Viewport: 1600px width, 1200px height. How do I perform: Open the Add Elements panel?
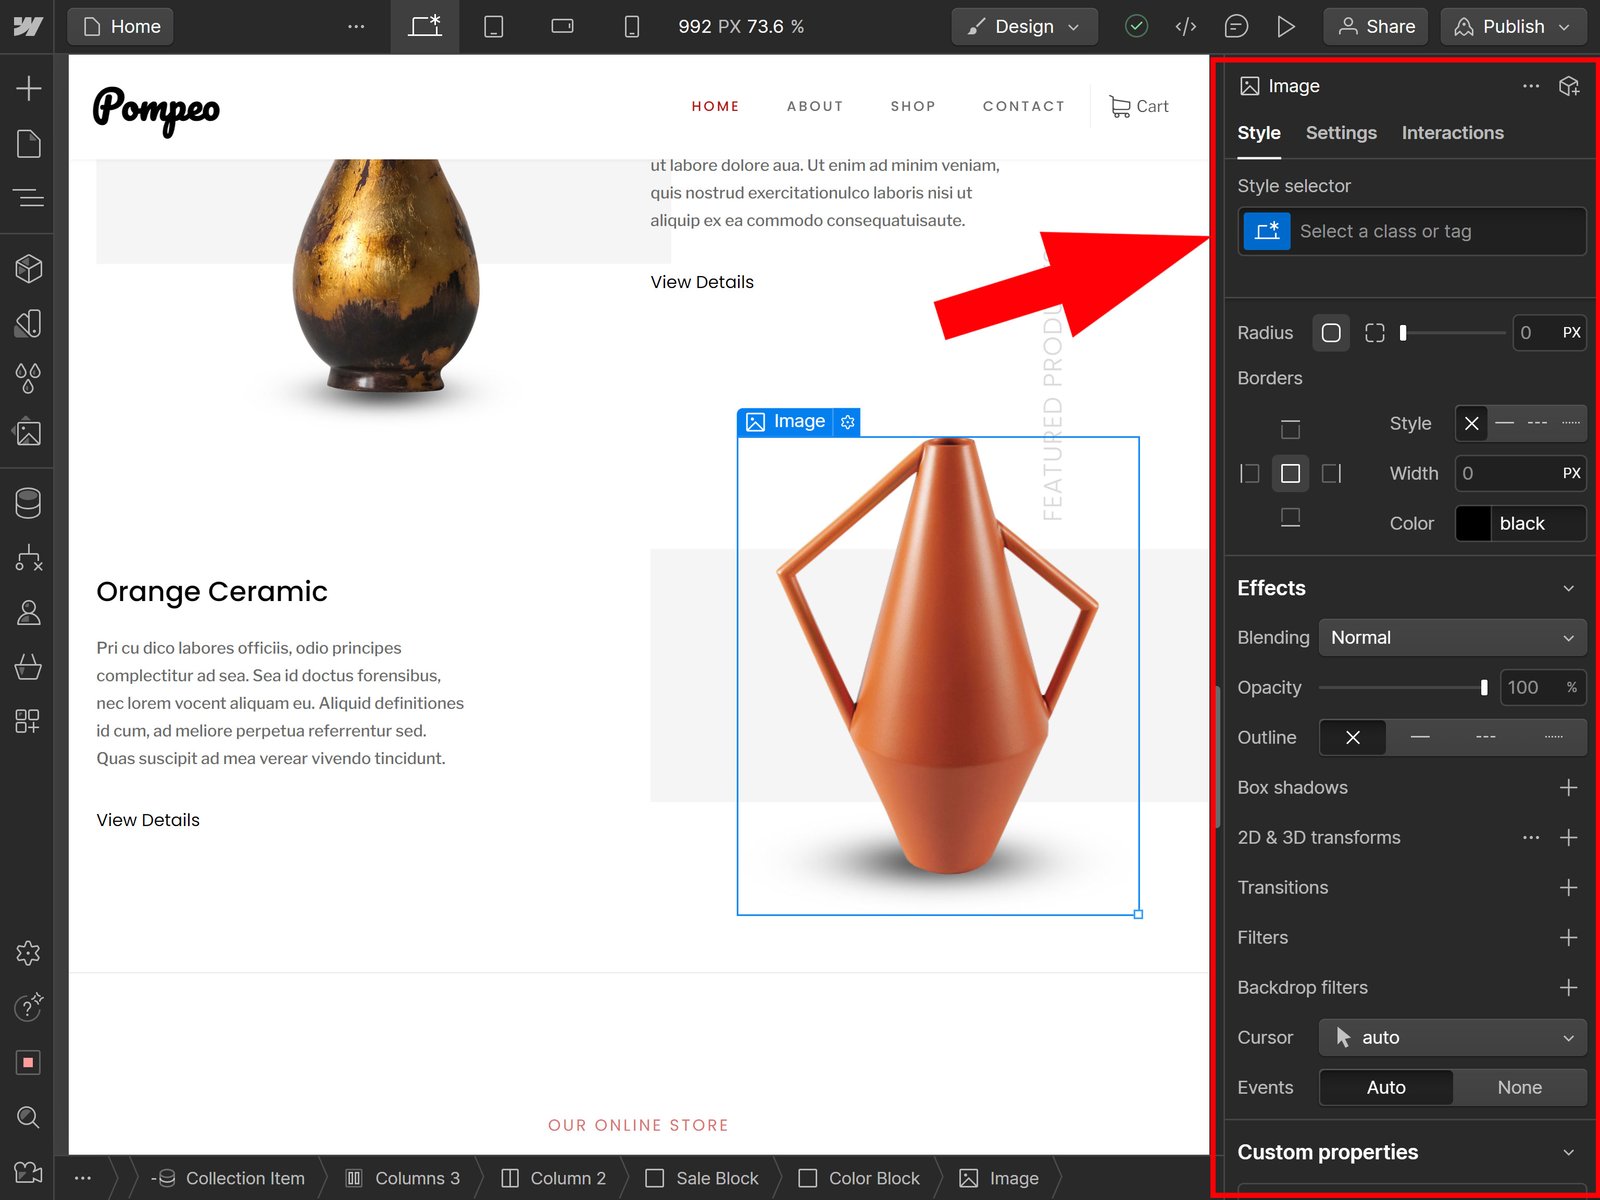pyautogui.click(x=27, y=87)
